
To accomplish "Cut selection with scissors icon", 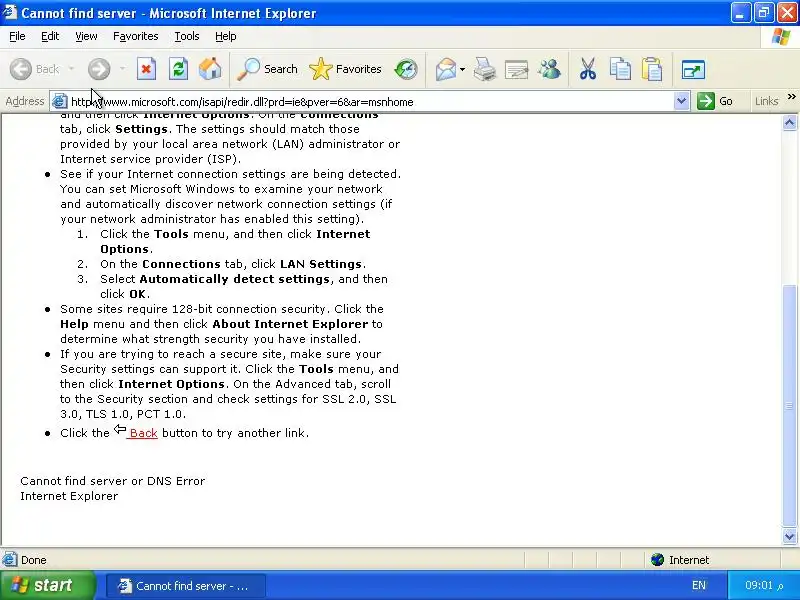I will pos(588,69).
